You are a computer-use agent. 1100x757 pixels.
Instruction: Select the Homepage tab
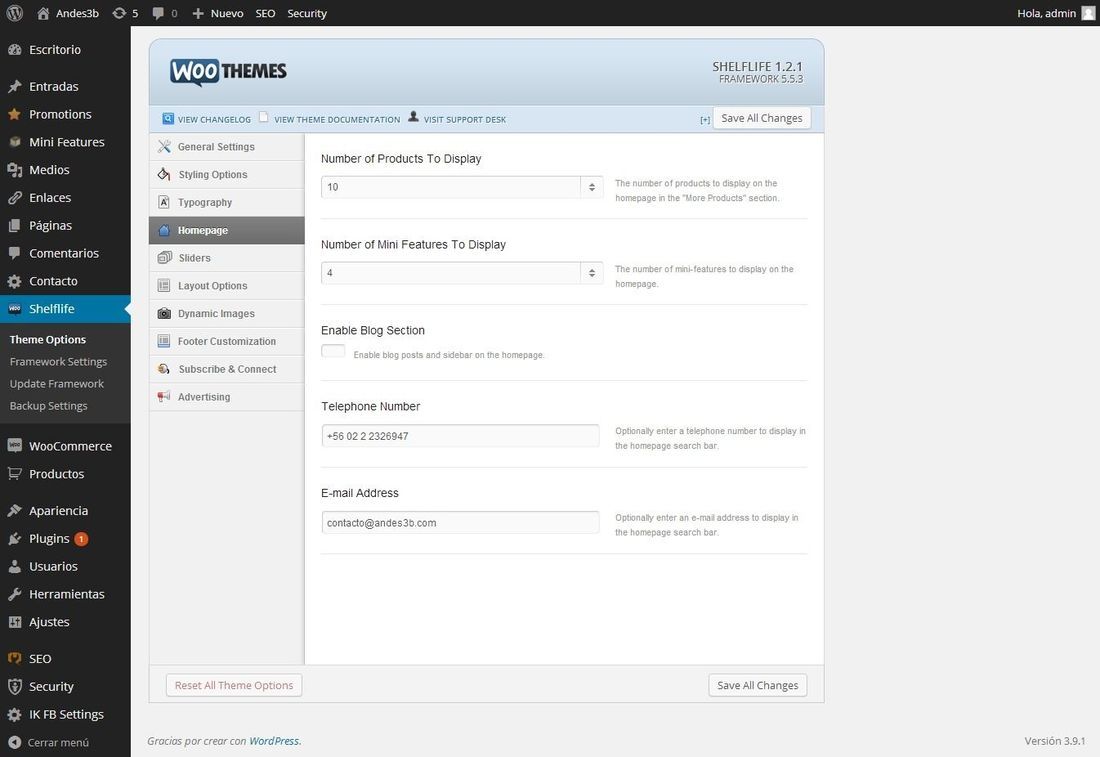point(227,230)
